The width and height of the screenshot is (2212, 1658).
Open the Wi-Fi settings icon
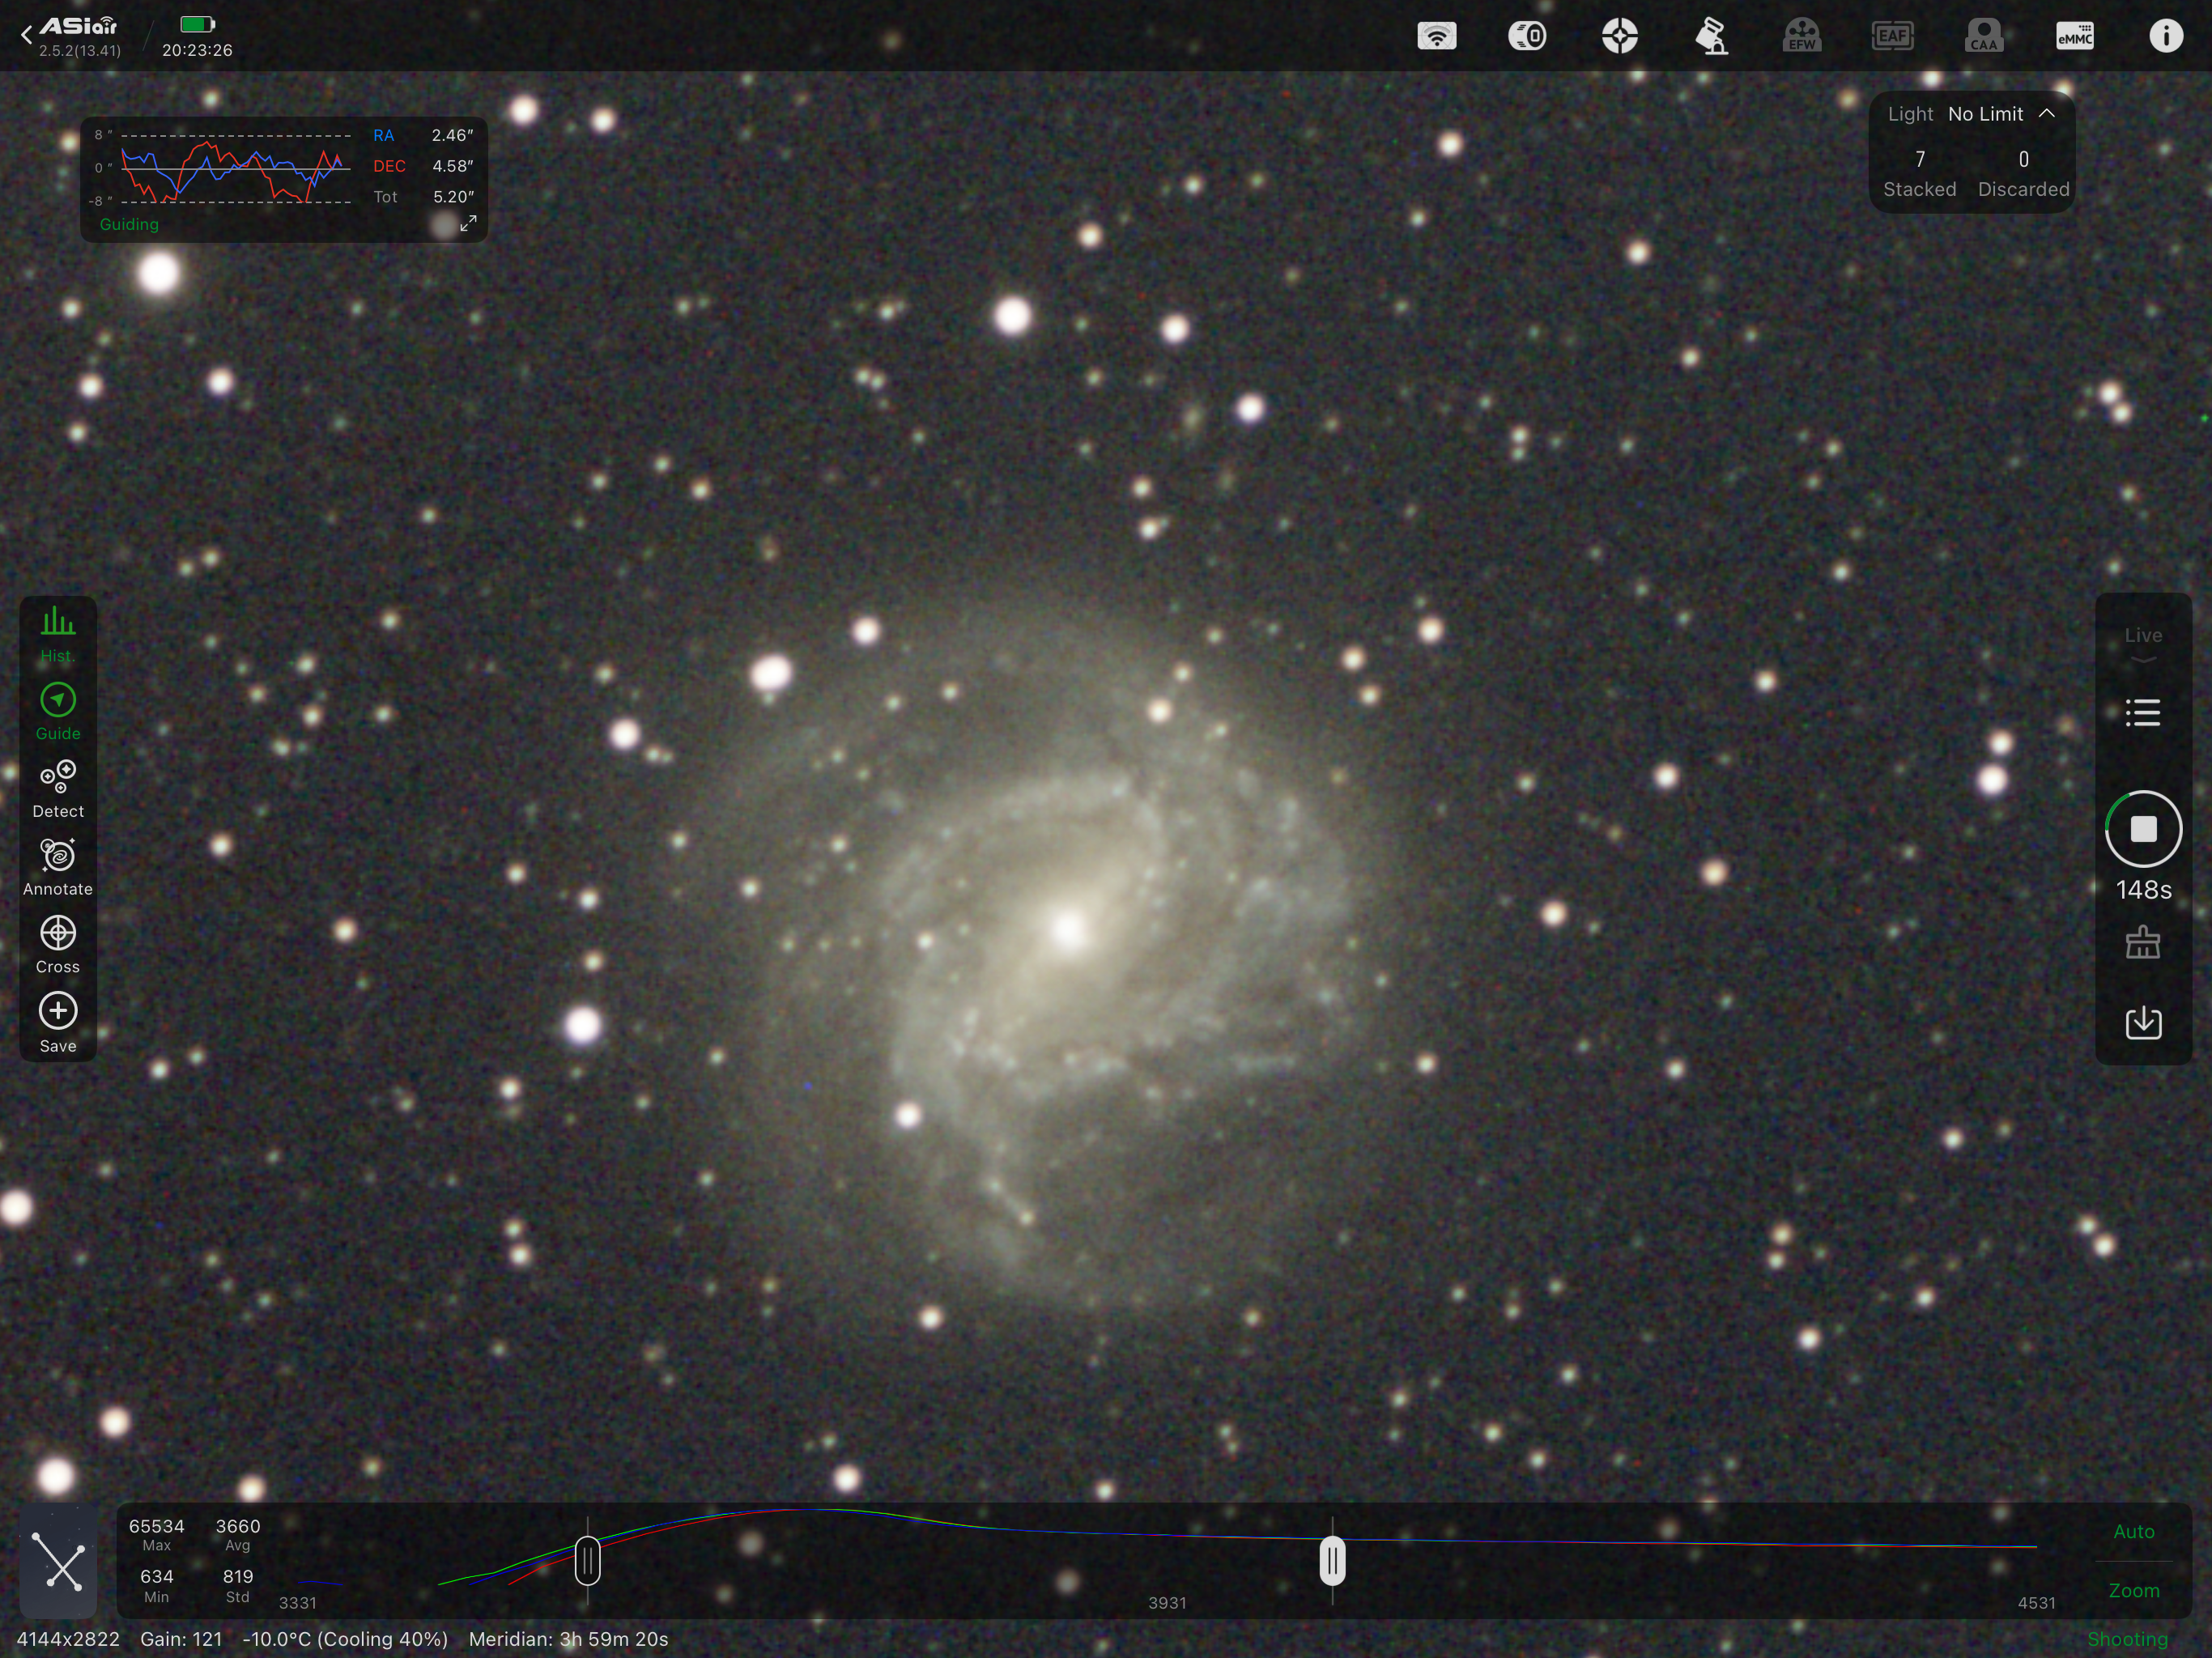tap(1436, 37)
